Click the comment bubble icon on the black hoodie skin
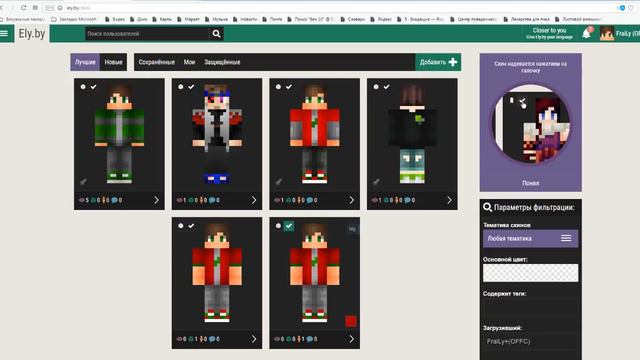The height and width of the screenshot is (360, 640). click(407, 200)
